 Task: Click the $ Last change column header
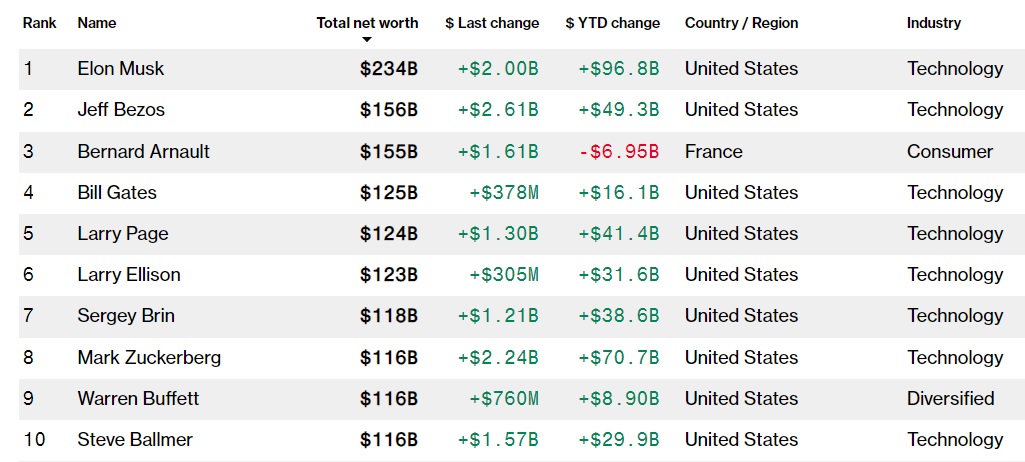(x=492, y=22)
